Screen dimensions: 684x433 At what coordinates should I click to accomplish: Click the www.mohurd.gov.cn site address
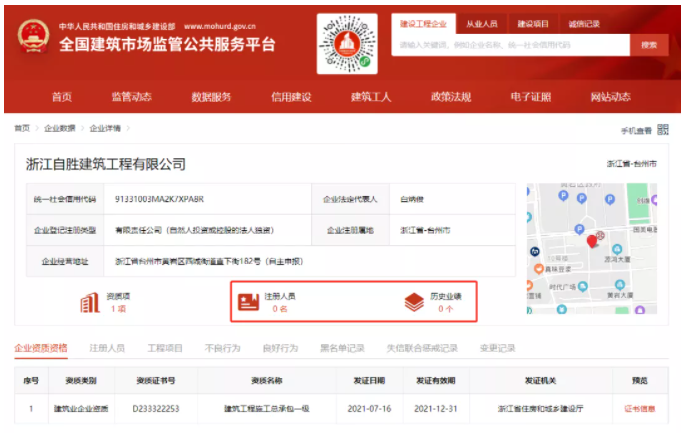(x=220, y=26)
